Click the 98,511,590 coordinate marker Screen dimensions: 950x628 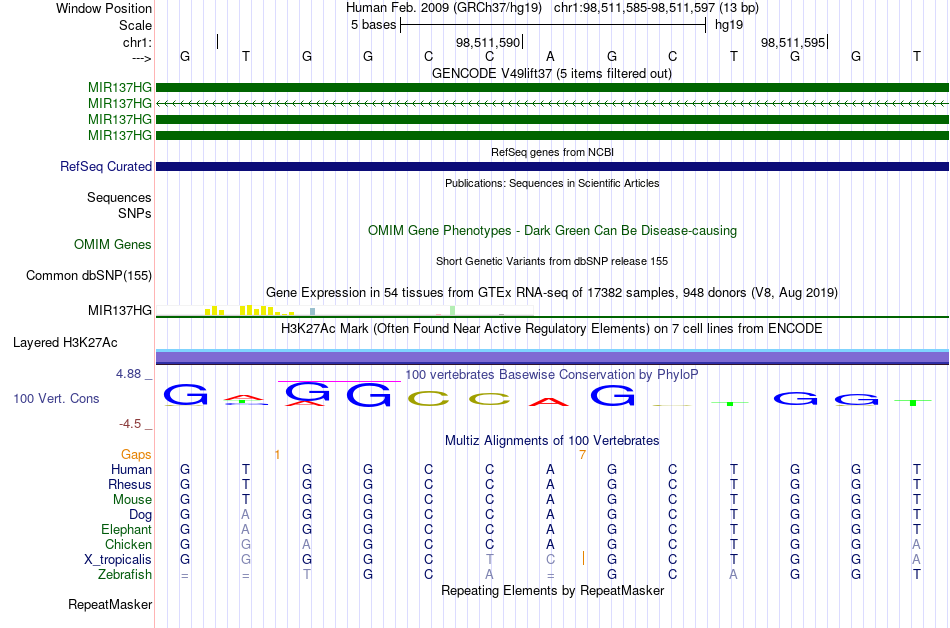click(488, 43)
